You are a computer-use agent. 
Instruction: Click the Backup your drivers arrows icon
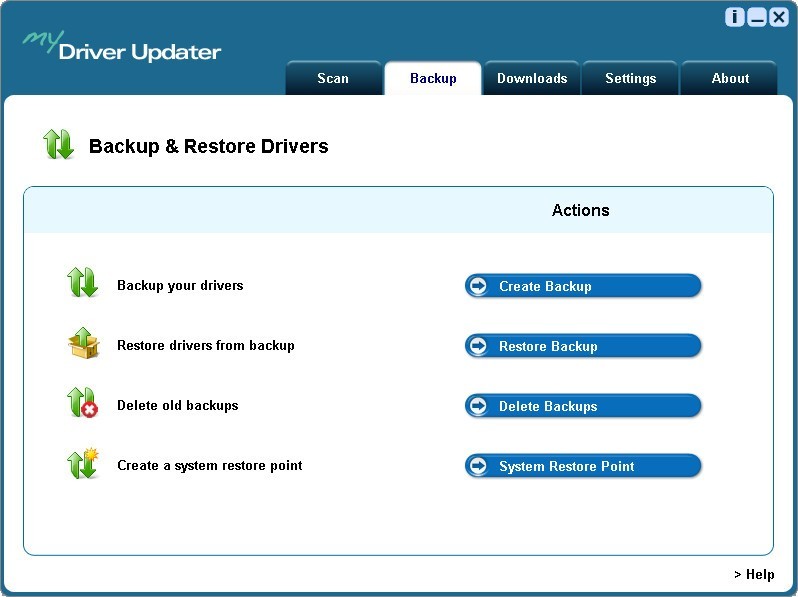(x=82, y=282)
